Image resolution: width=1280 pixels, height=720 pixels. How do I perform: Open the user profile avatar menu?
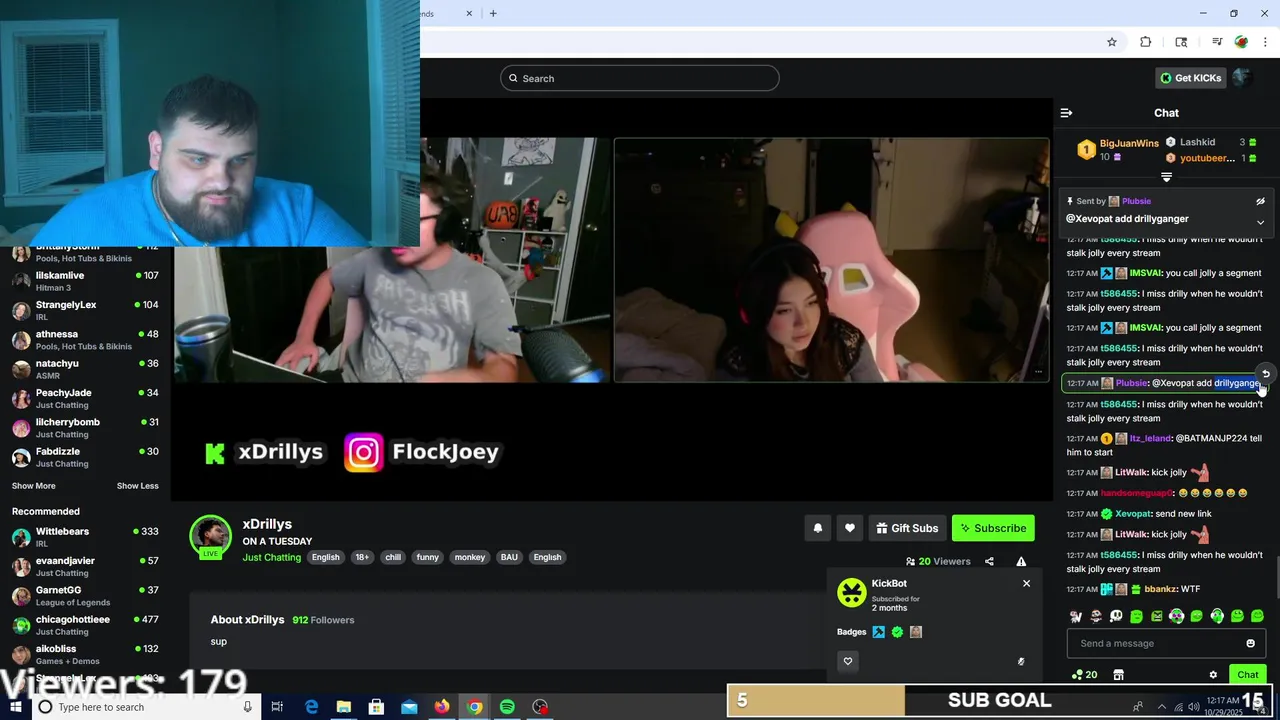(x=1242, y=78)
